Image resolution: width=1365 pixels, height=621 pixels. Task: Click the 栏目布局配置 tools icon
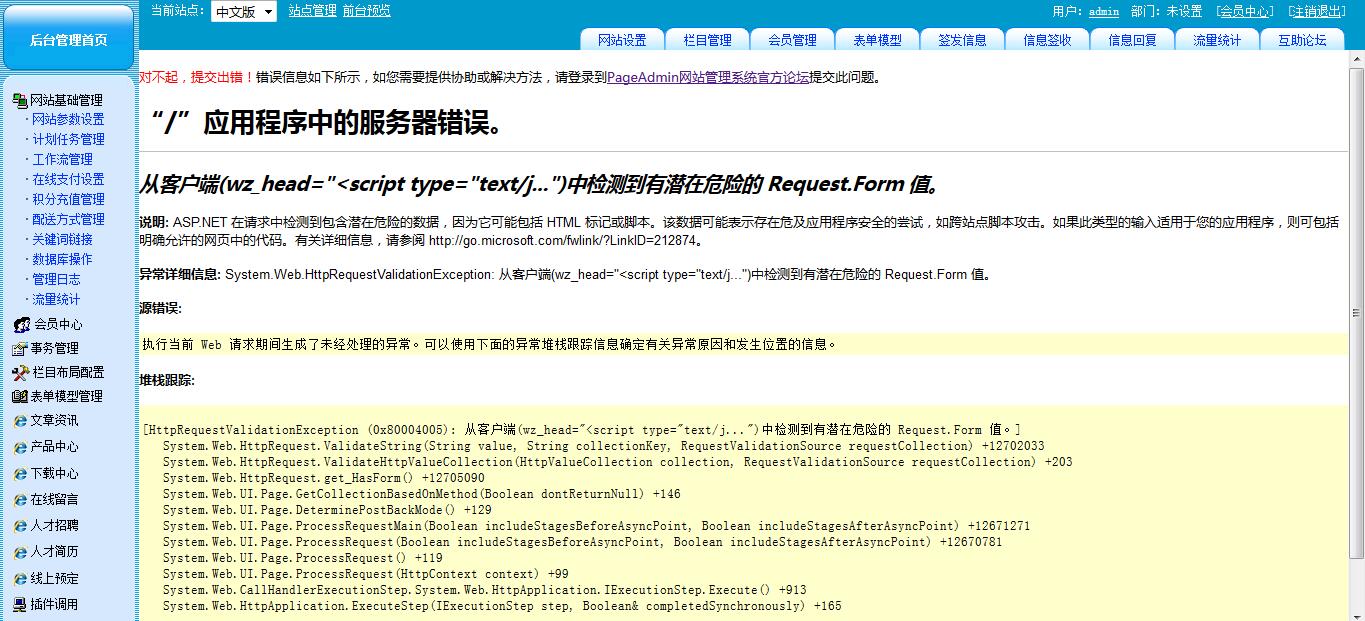pyautogui.click(x=20, y=372)
